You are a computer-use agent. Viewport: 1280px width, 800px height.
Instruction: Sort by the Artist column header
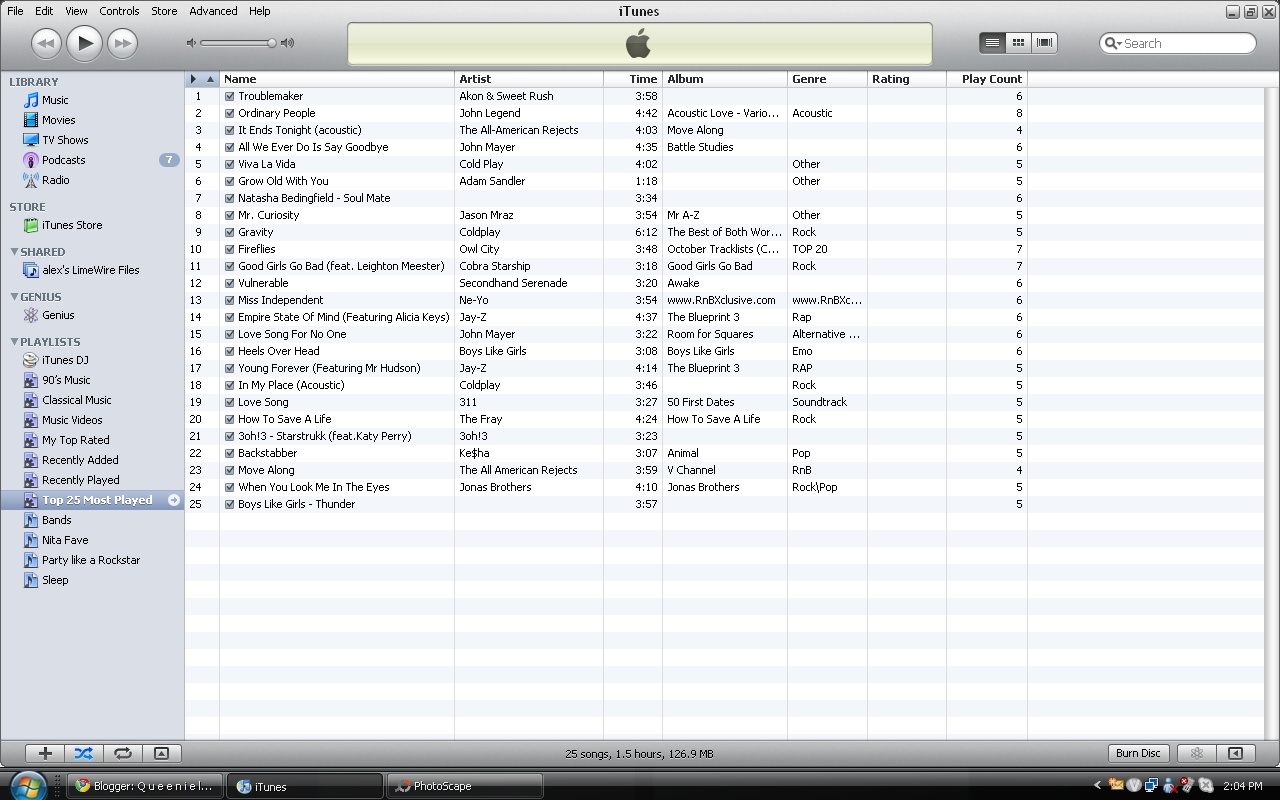(529, 79)
